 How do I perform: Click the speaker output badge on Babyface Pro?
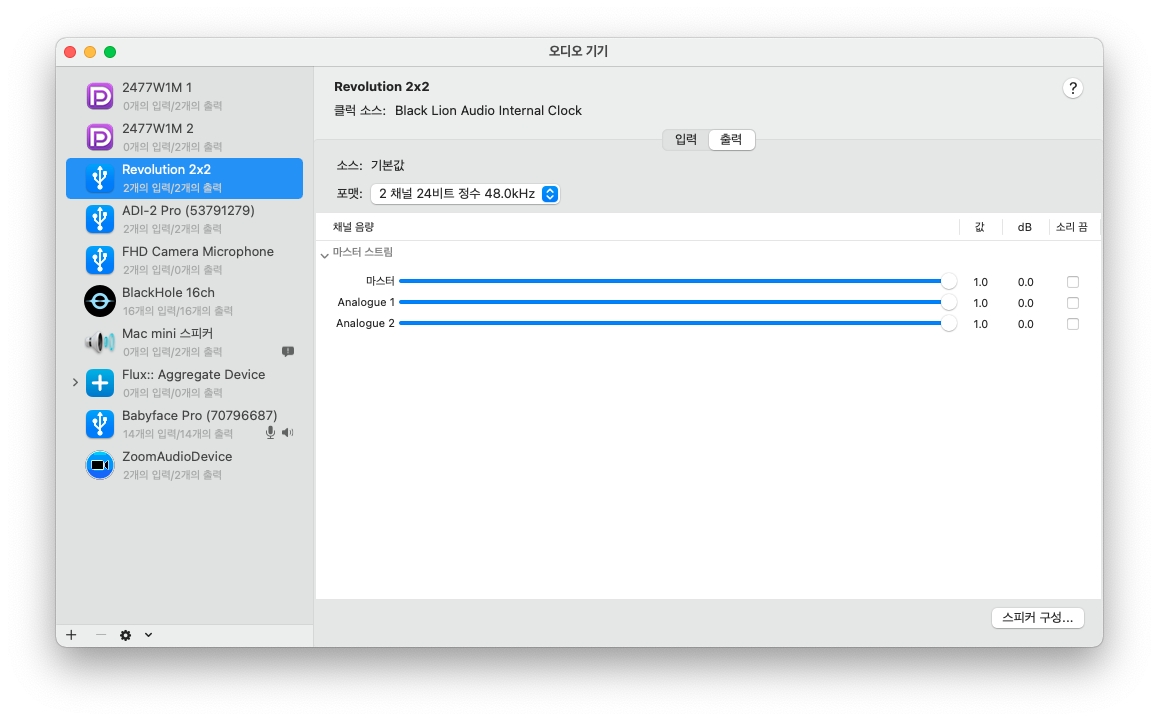(288, 433)
